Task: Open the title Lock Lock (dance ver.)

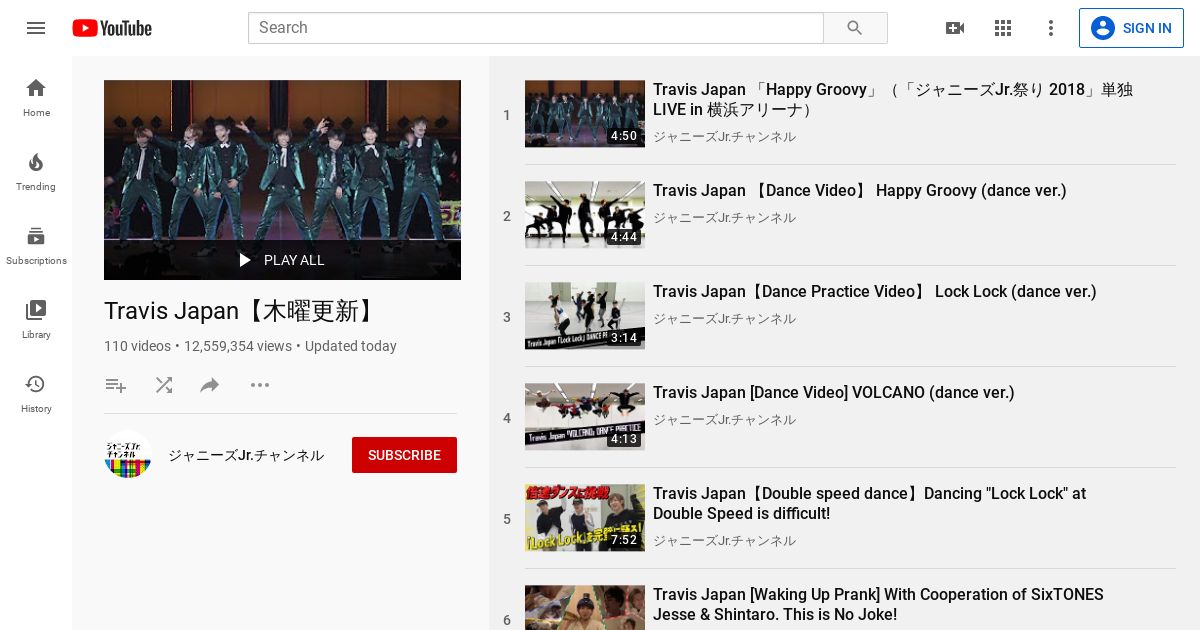Action: tap(875, 292)
